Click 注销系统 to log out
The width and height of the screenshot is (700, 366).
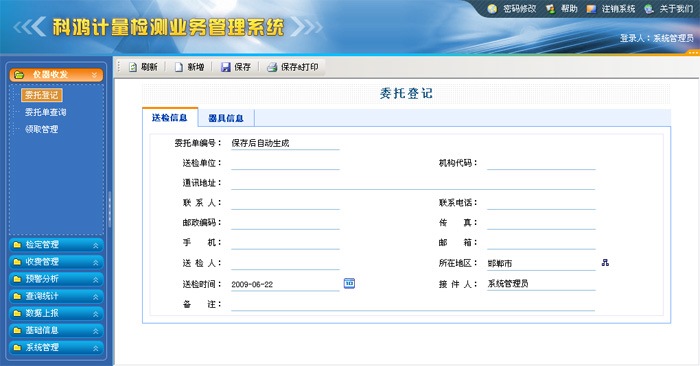618,9
